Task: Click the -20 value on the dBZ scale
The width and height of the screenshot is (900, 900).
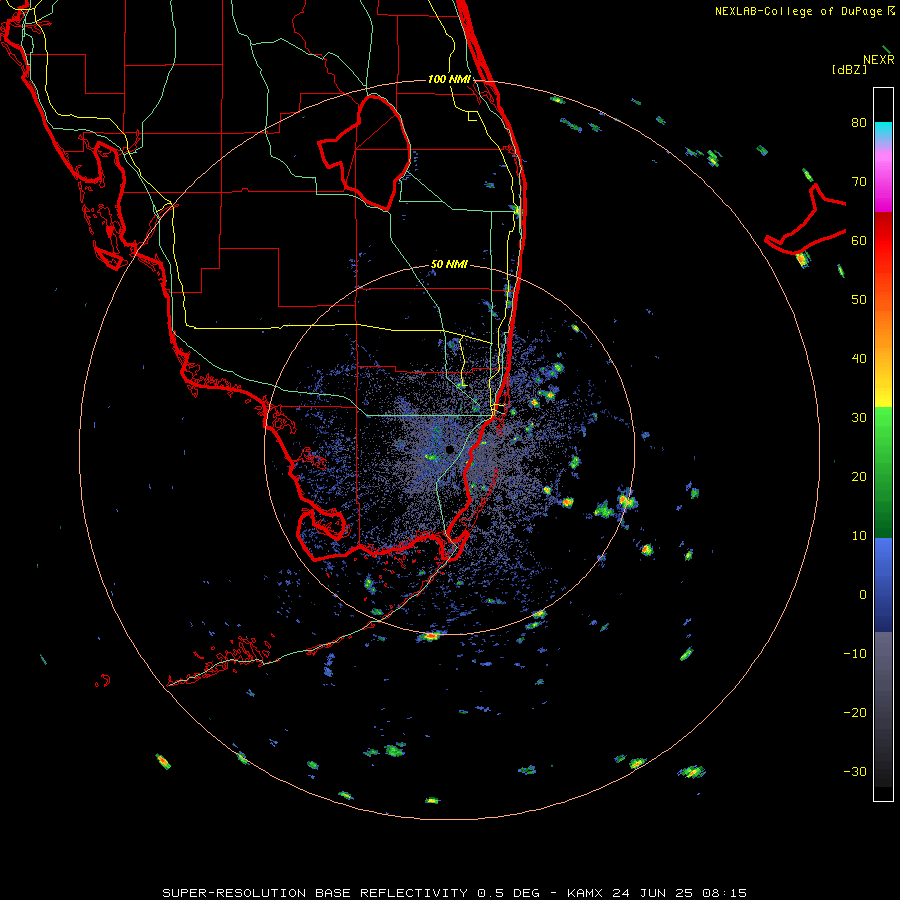Action: click(x=855, y=712)
